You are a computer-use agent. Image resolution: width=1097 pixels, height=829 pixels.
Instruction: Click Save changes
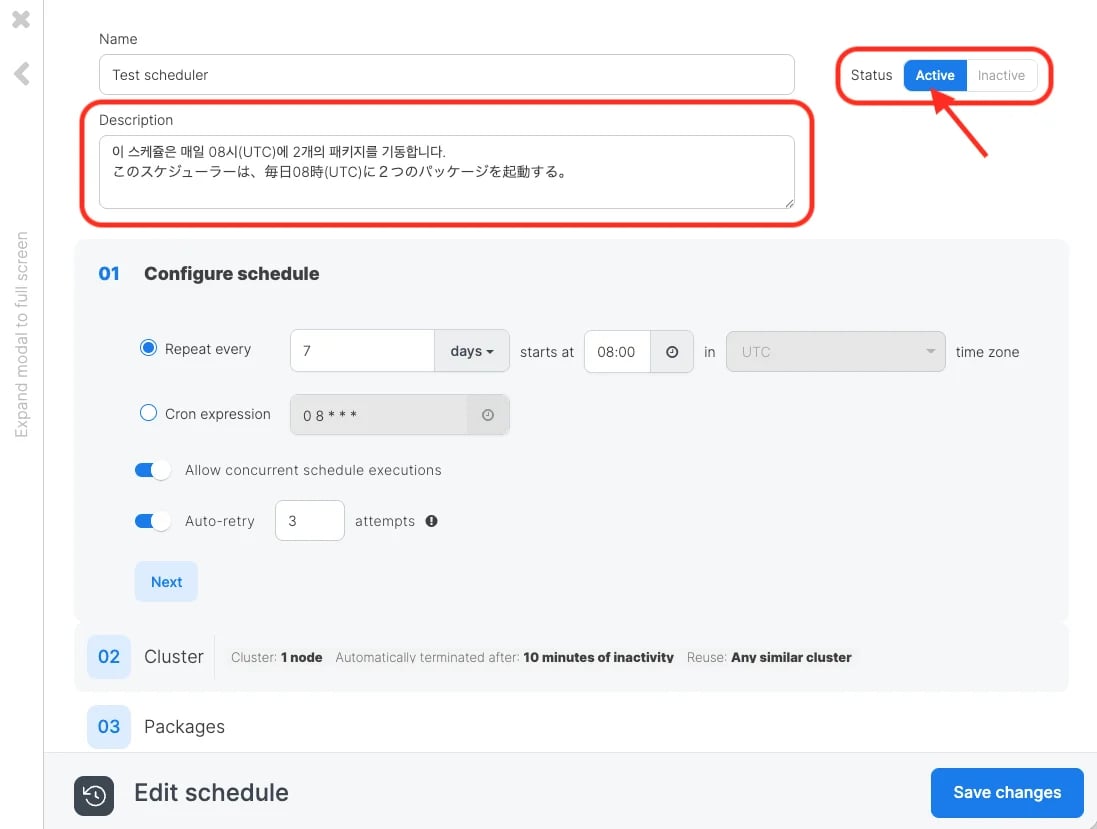(x=1007, y=793)
